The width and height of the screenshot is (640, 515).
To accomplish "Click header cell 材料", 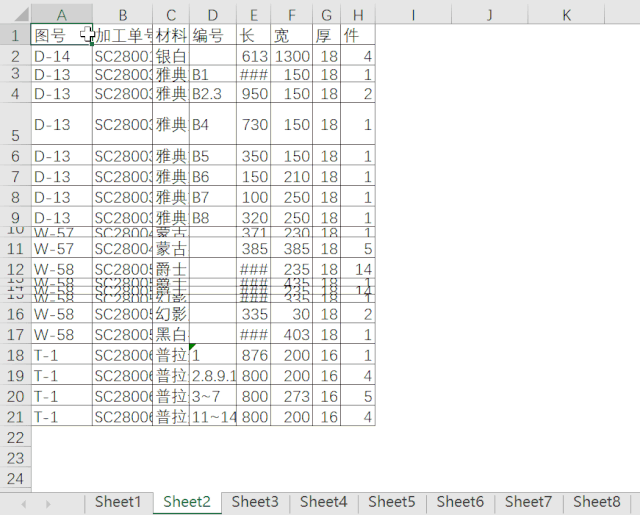I will 171,35.
